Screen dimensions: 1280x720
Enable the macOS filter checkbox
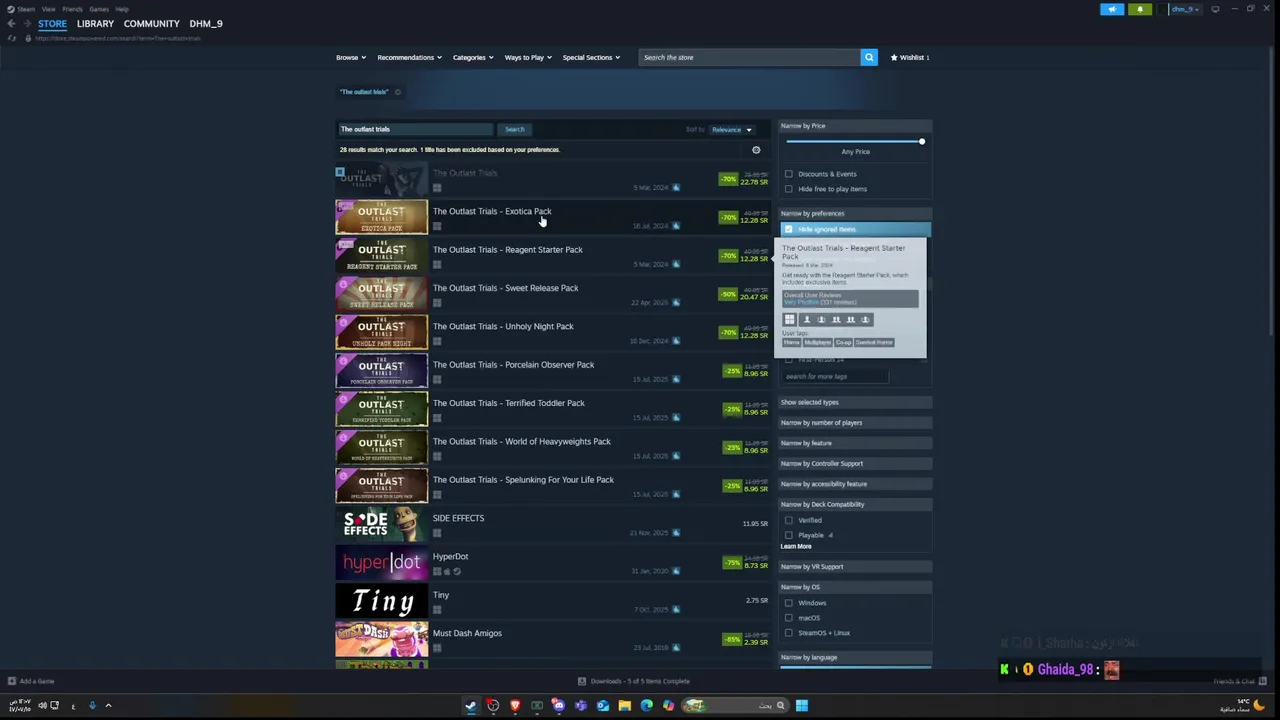(x=789, y=618)
